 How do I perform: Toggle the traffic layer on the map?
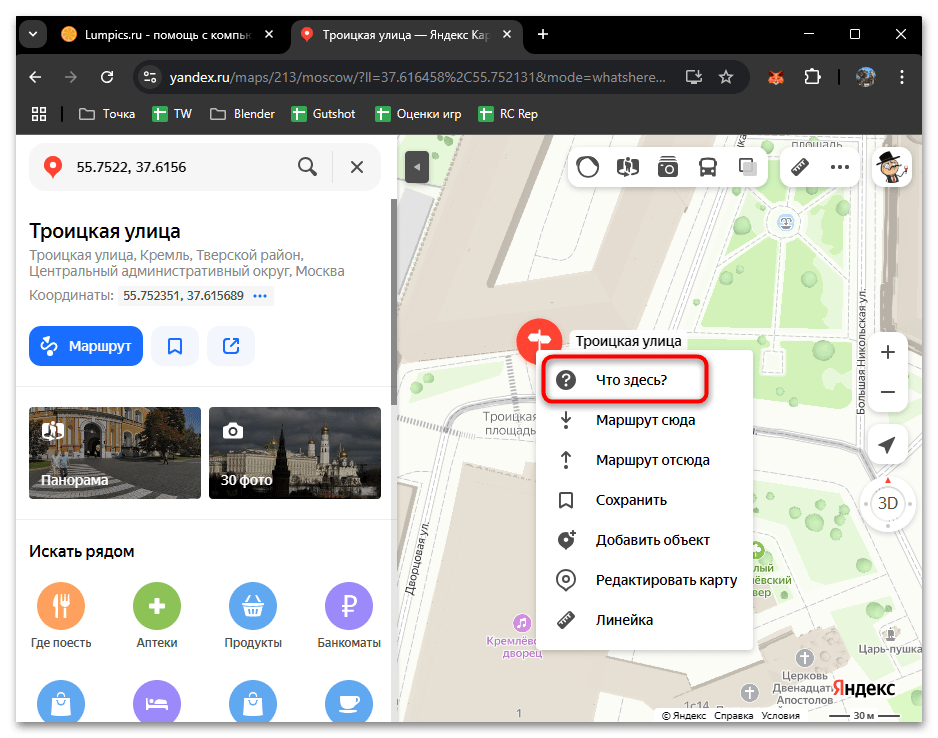click(x=587, y=167)
